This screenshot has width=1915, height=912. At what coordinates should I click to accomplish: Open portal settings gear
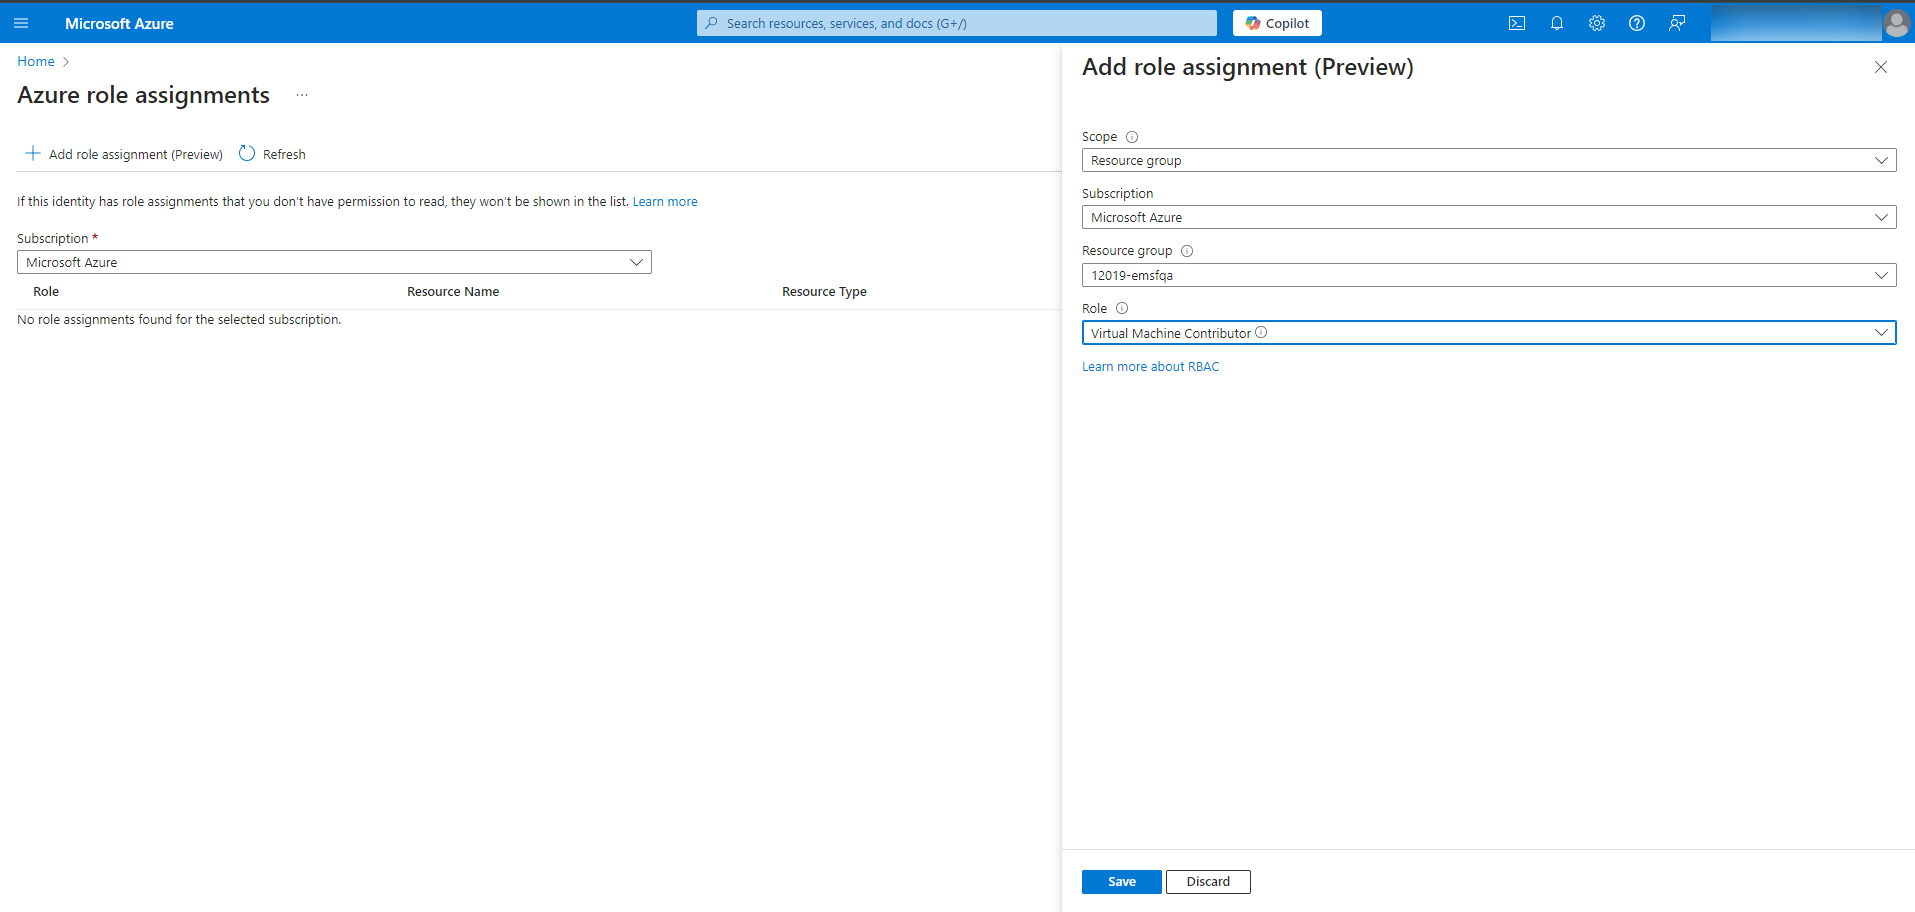pos(1597,23)
